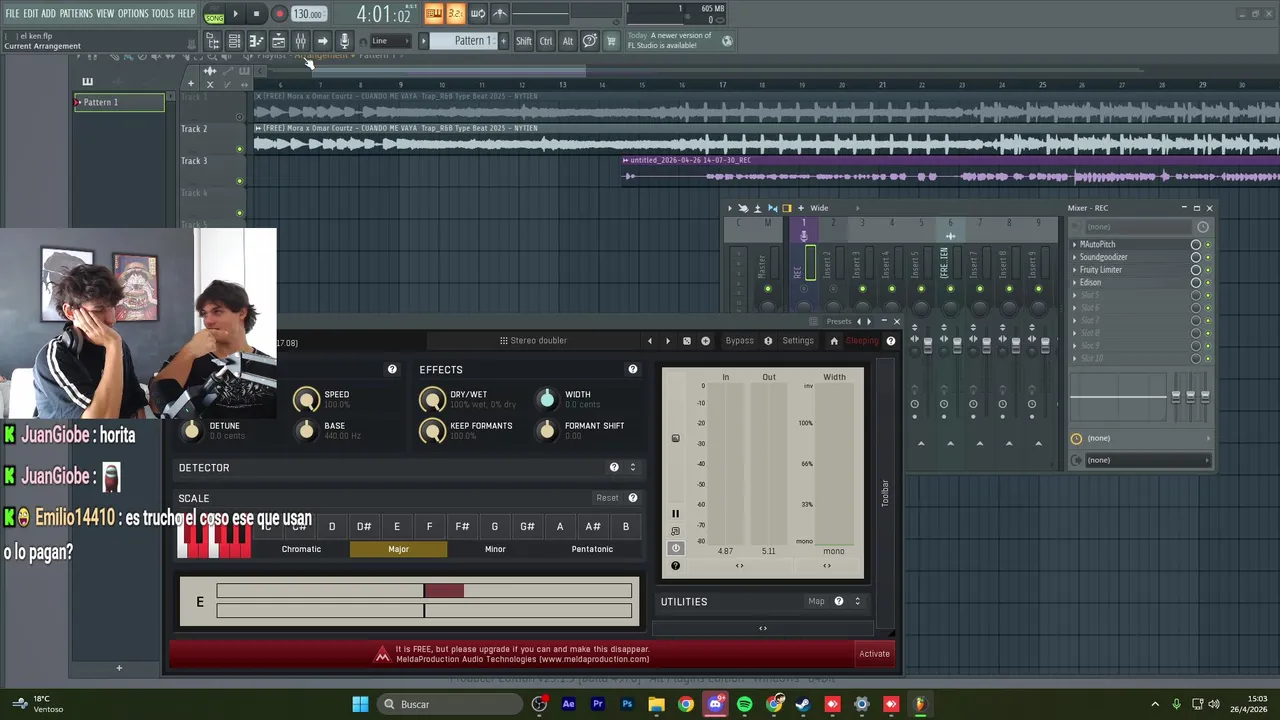Open the EDIT menu
1280x720 pixels.
(x=31, y=14)
